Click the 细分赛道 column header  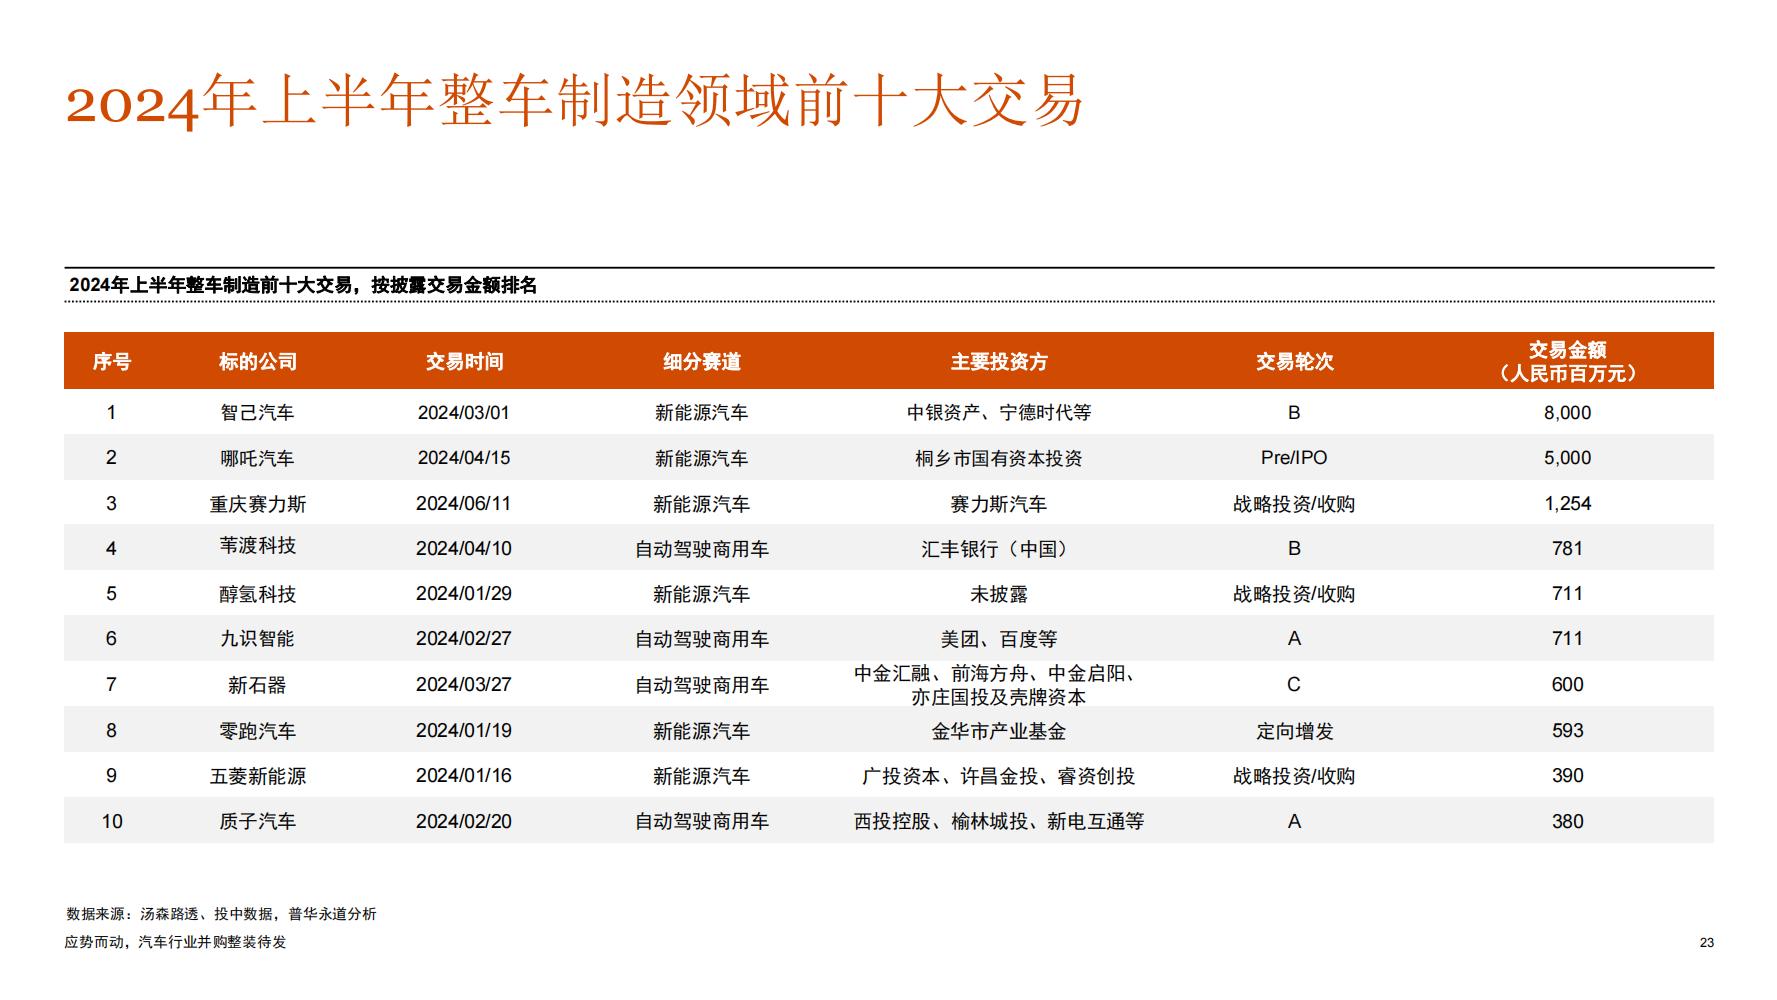coord(702,362)
